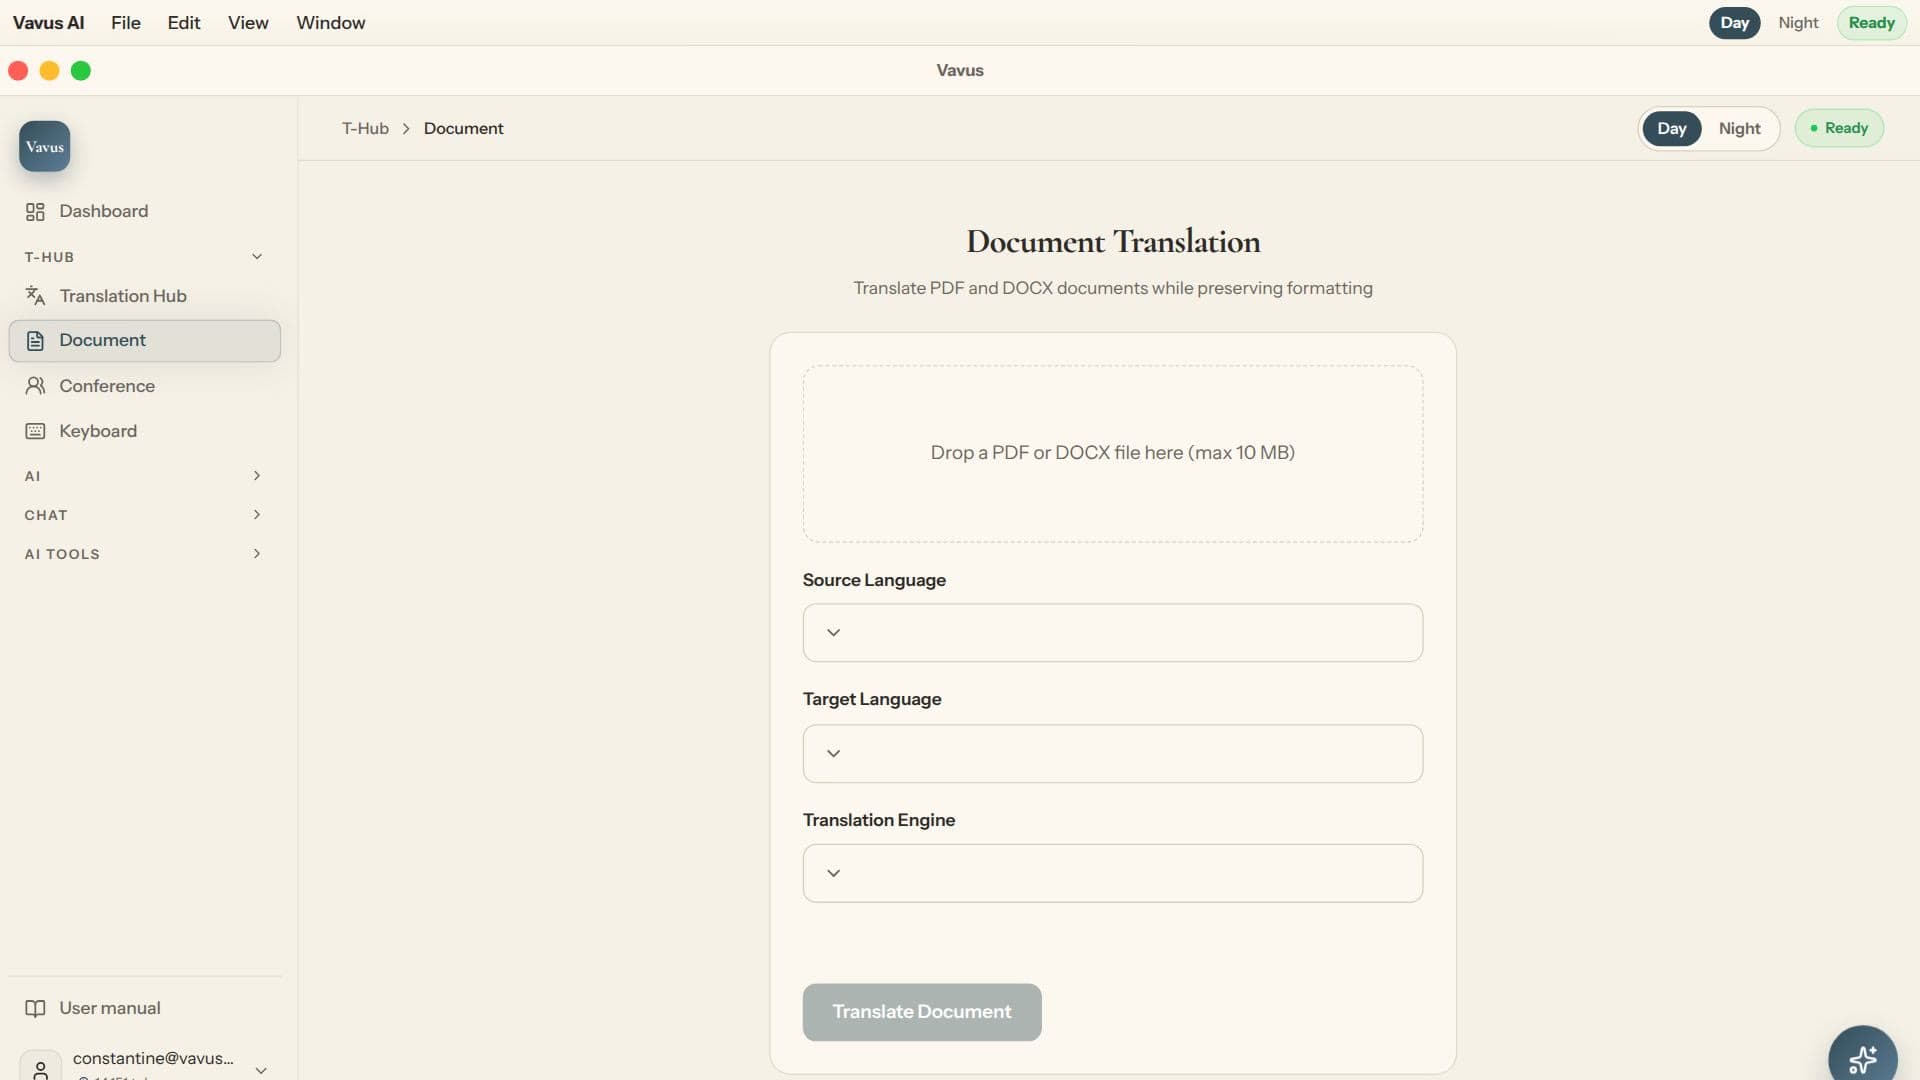This screenshot has width=1920, height=1080.
Task: Open the View menu
Action: (x=248, y=23)
